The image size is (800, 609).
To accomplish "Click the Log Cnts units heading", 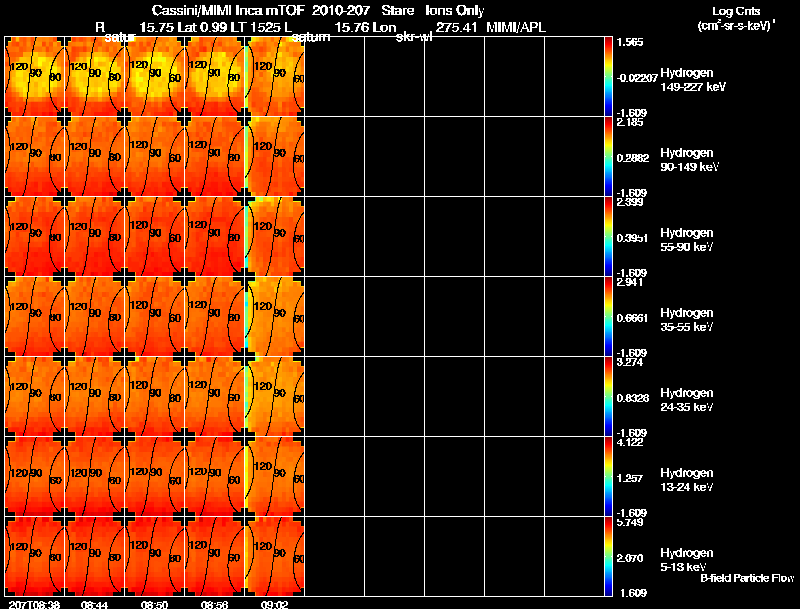I will pyautogui.click(x=736, y=11).
